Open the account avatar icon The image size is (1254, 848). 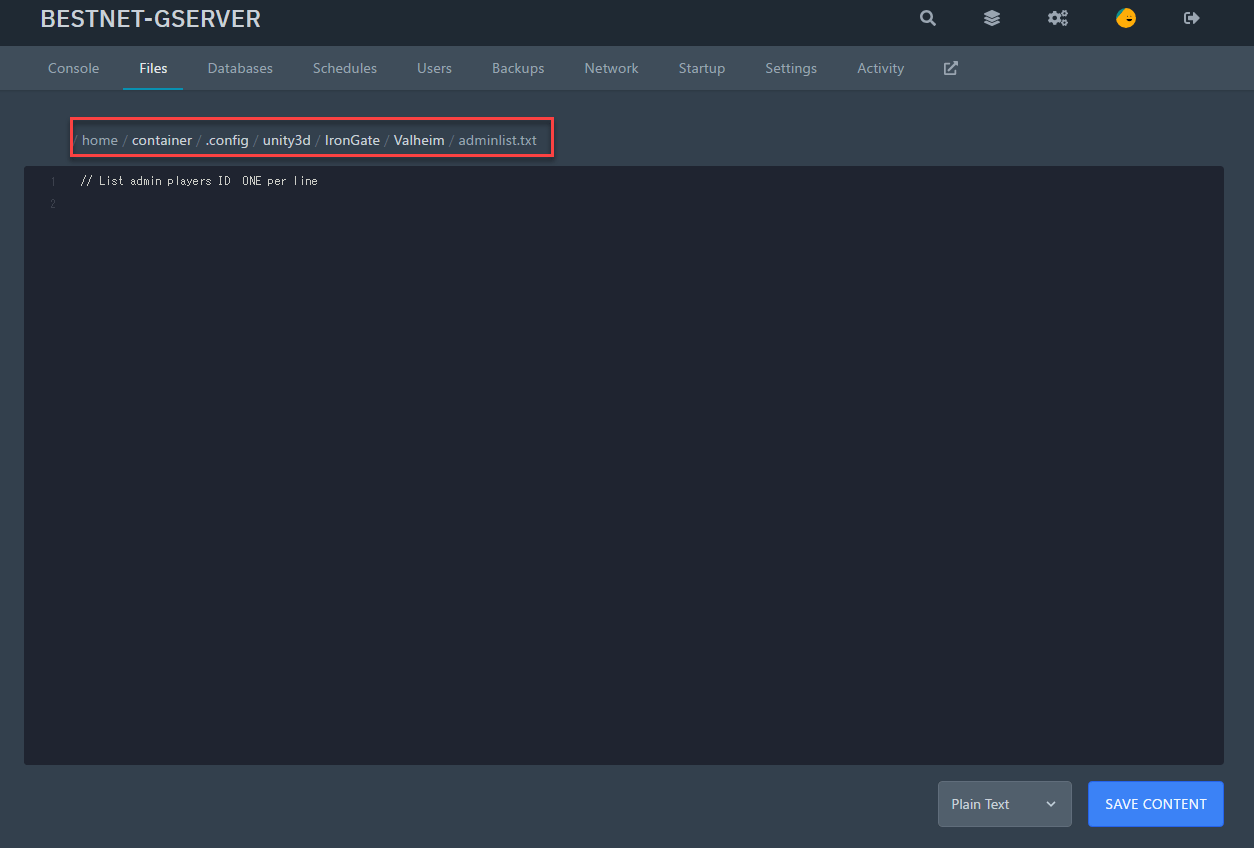click(1126, 18)
